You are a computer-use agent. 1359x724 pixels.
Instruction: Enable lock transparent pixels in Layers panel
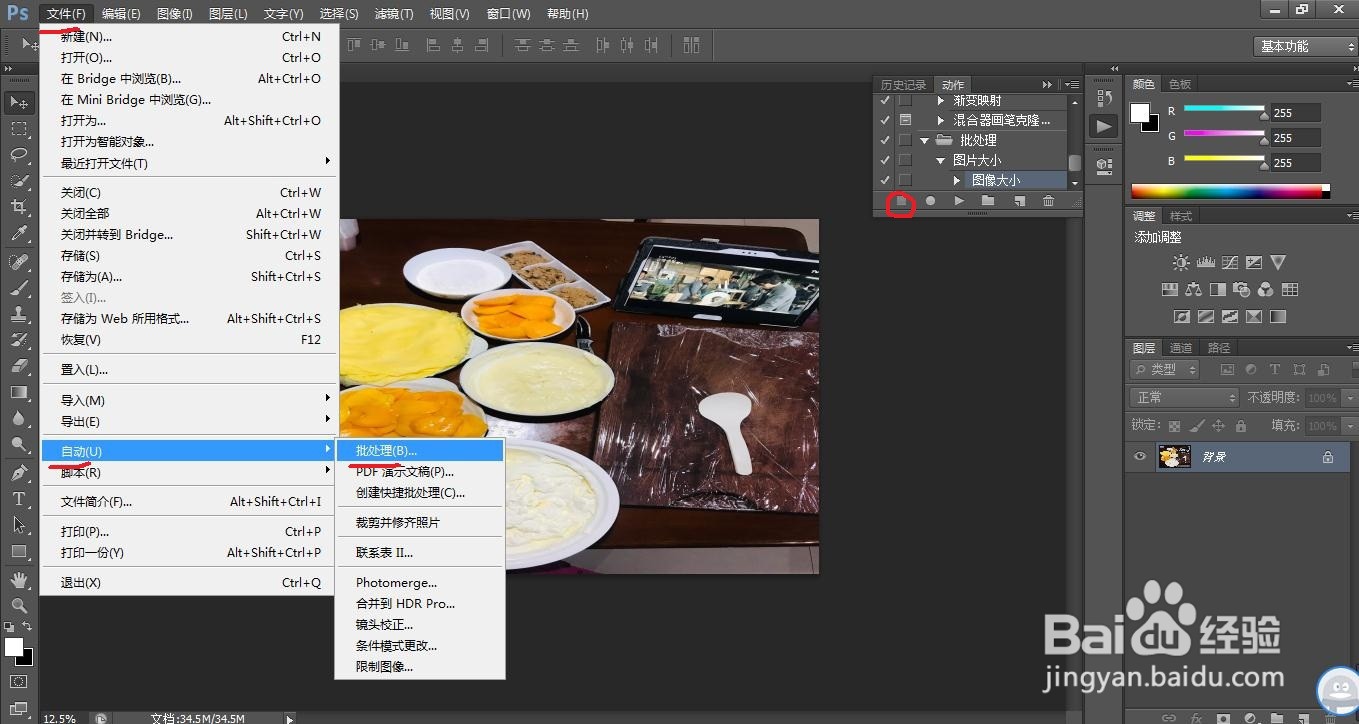1175,425
